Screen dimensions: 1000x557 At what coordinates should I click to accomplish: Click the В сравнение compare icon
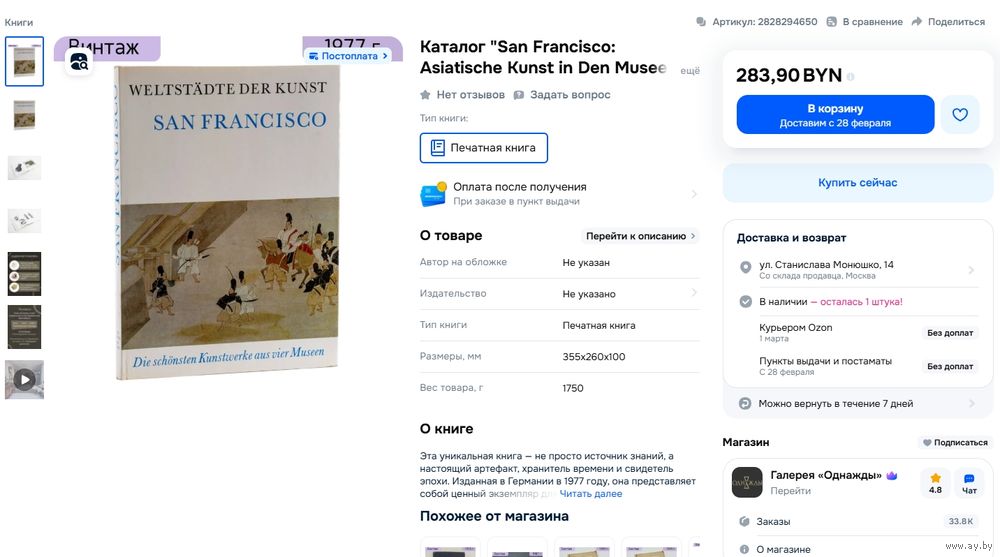pos(831,22)
